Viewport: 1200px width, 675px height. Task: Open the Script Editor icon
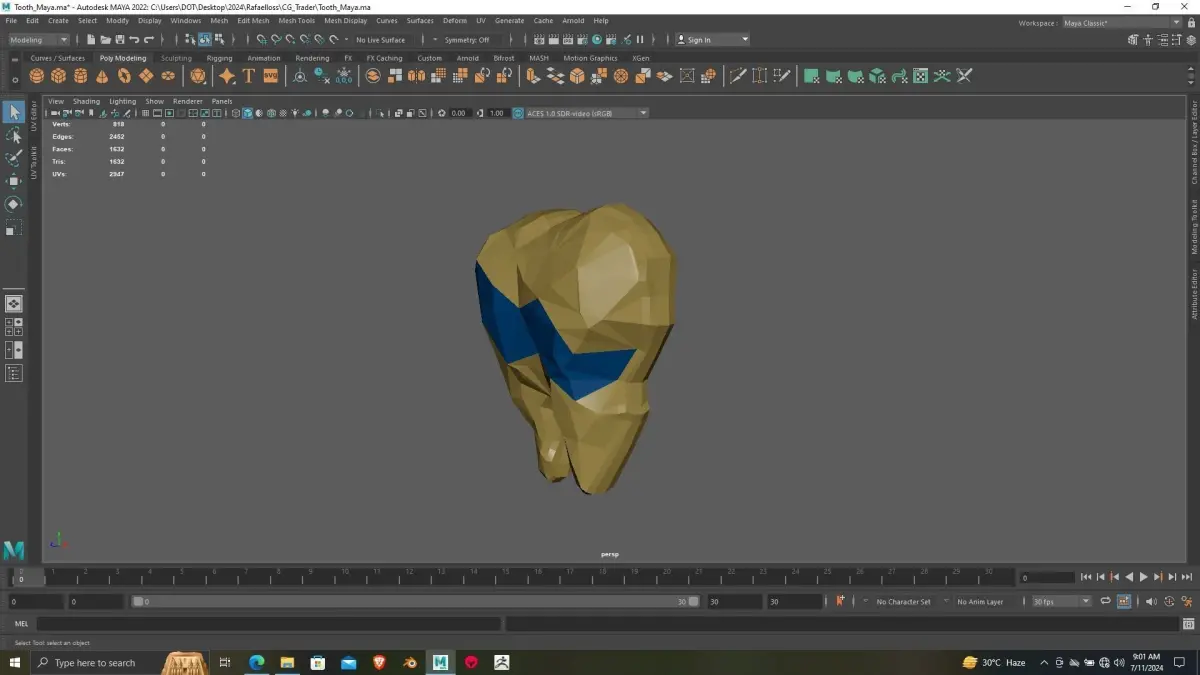(x=1188, y=623)
